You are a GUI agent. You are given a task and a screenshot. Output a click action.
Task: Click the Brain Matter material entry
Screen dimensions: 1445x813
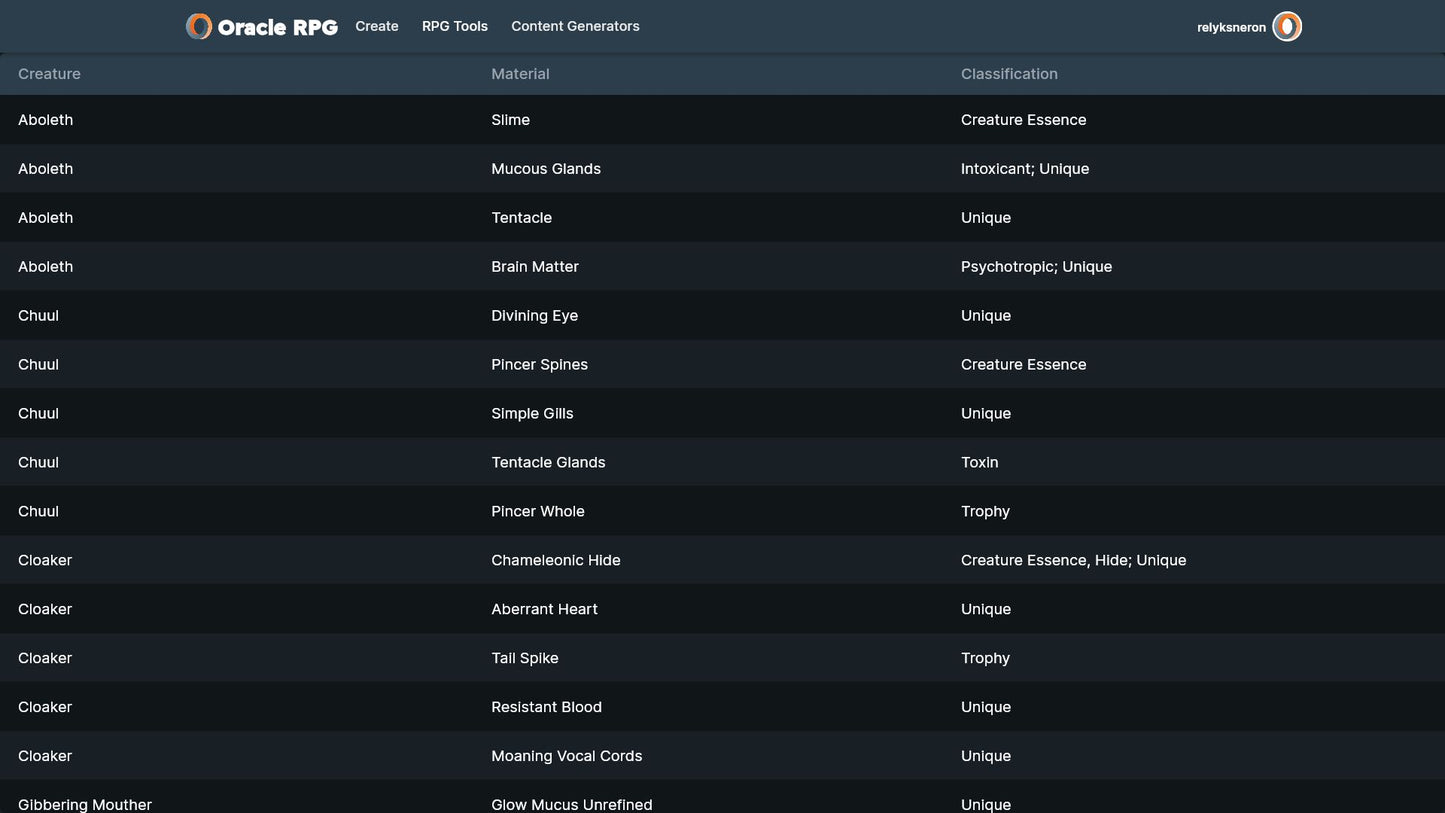[x=535, y=267]
